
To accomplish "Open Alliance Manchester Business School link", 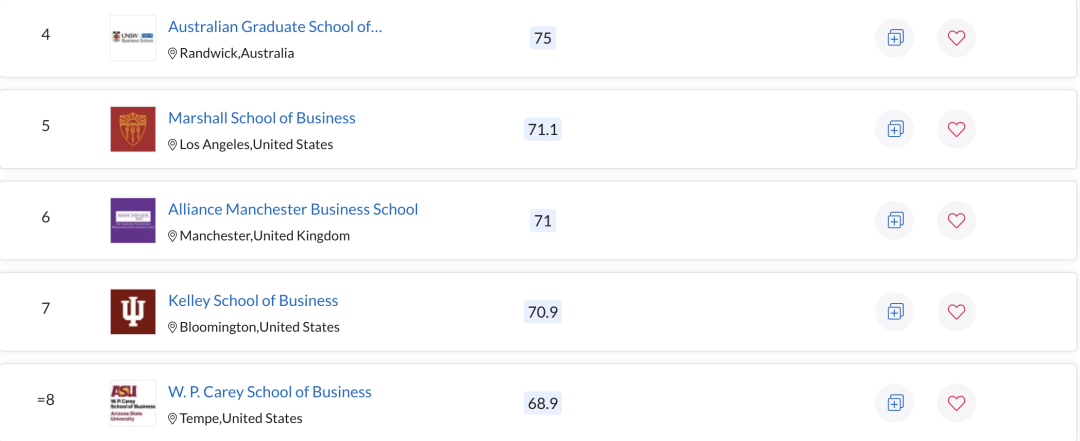I will pyautogui.click(x=293, y=209).
